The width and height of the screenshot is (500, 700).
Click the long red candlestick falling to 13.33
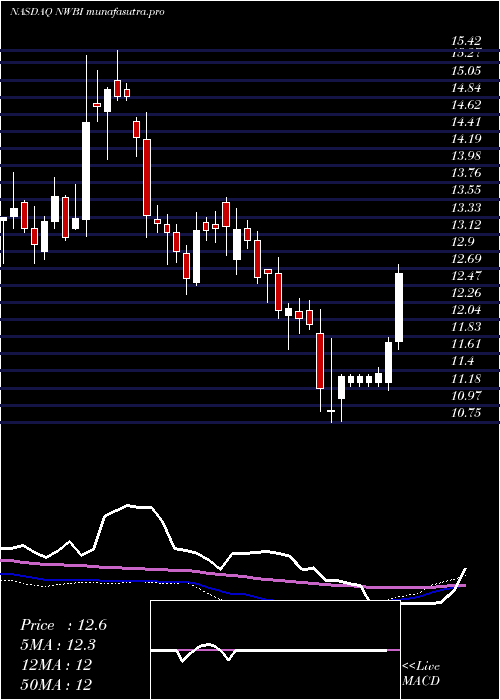[146, 177]
